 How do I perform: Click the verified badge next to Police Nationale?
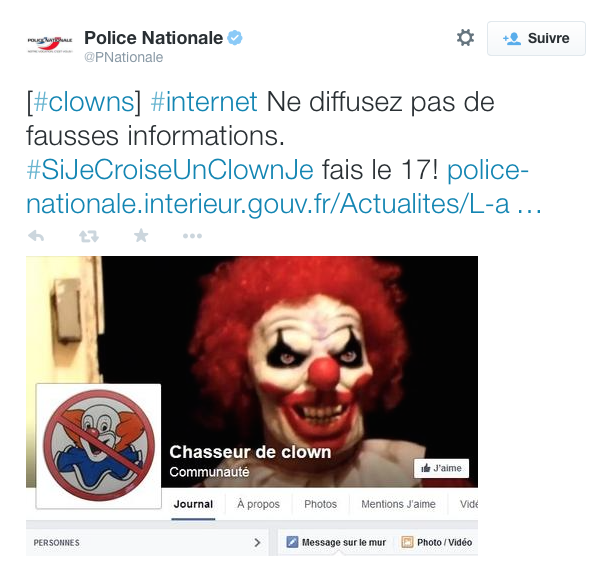pyautogui.click(x=235, y=38)
